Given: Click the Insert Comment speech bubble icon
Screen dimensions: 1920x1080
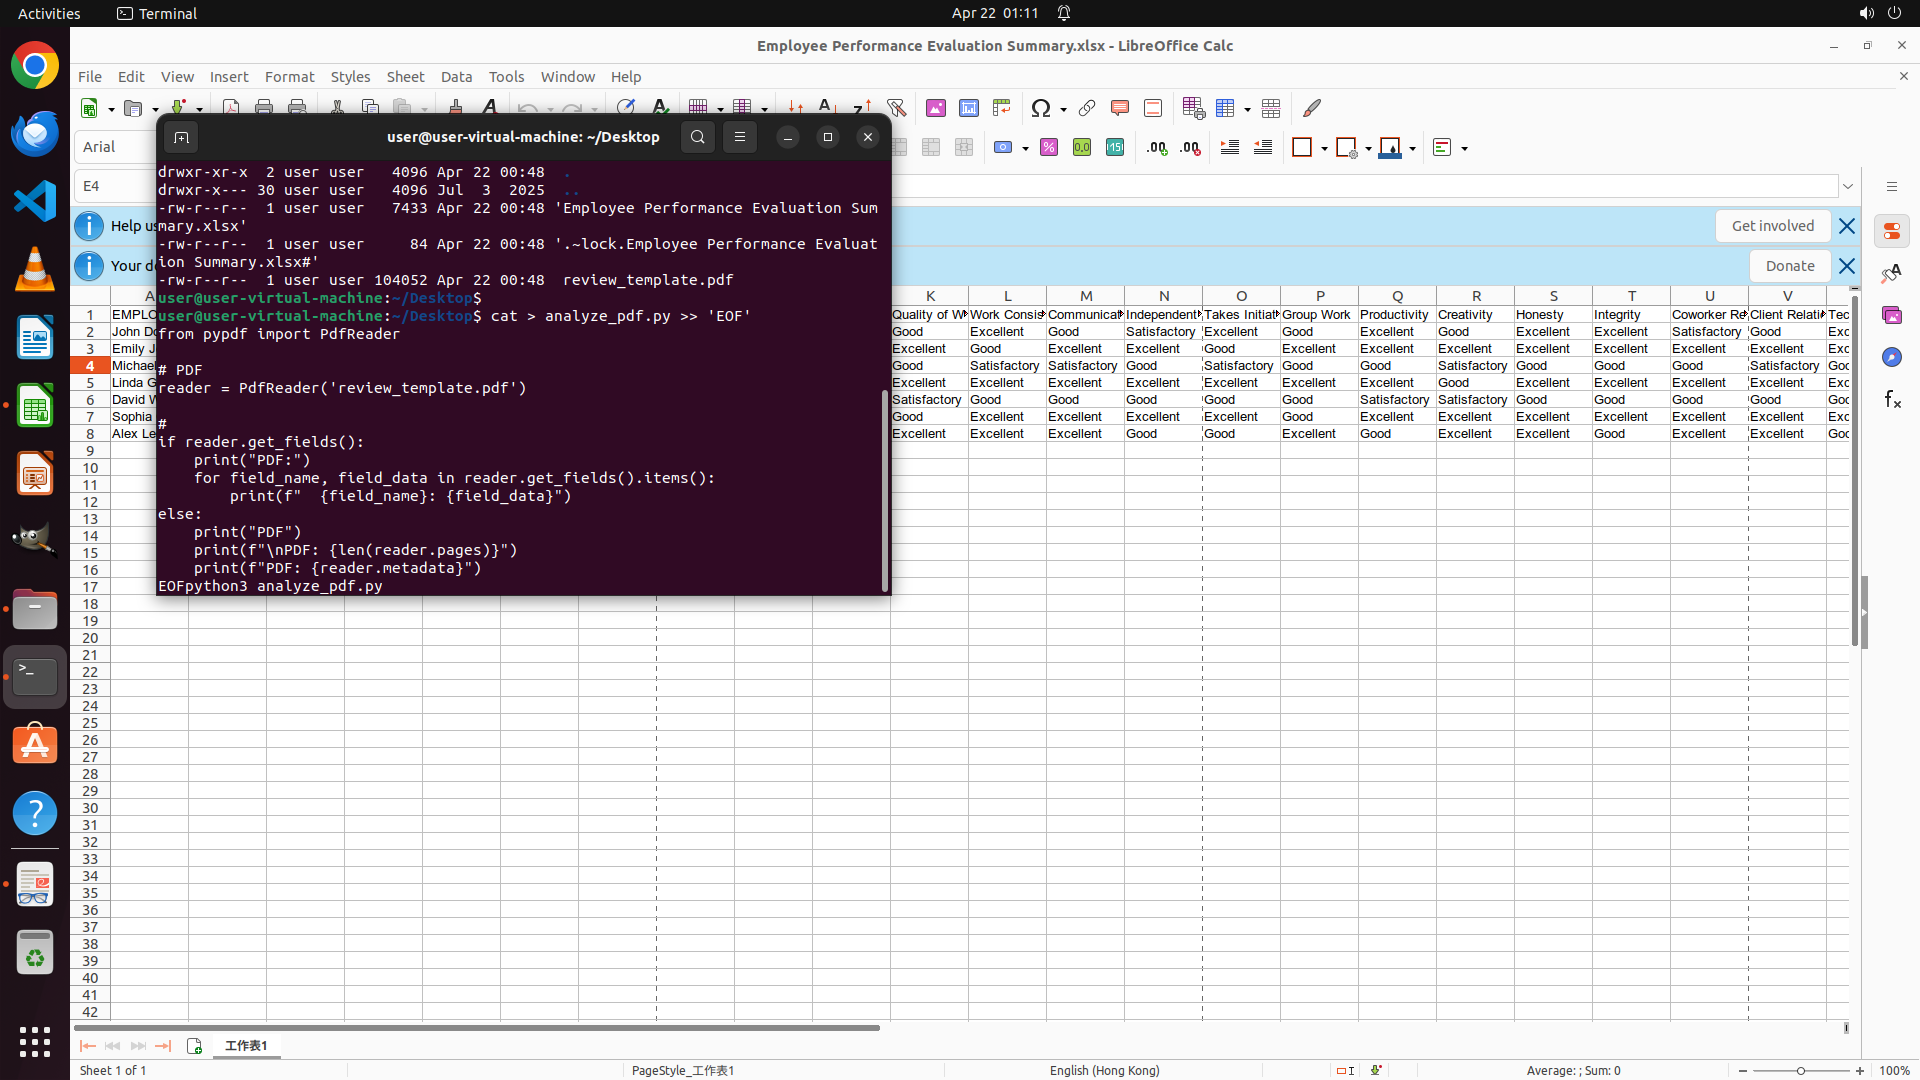Looking at the screenshot, I should 1120,108.
